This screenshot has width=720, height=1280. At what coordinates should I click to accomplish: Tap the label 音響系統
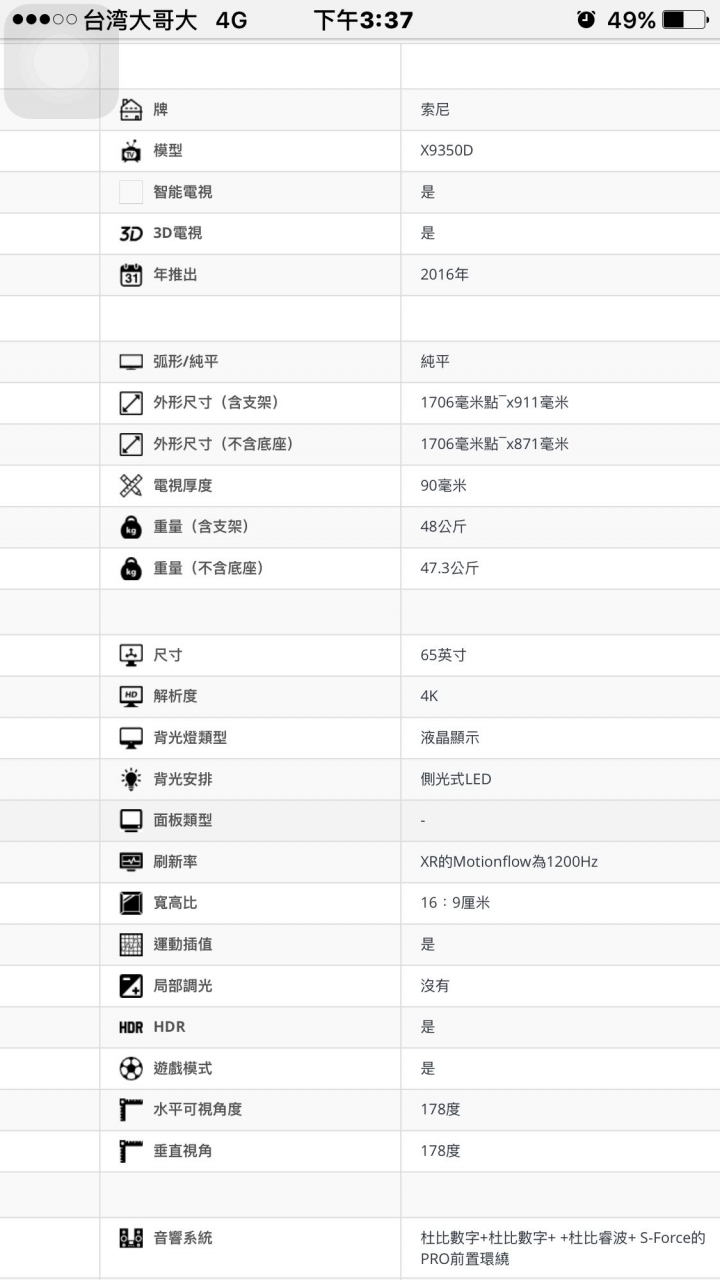[182, 1238]
